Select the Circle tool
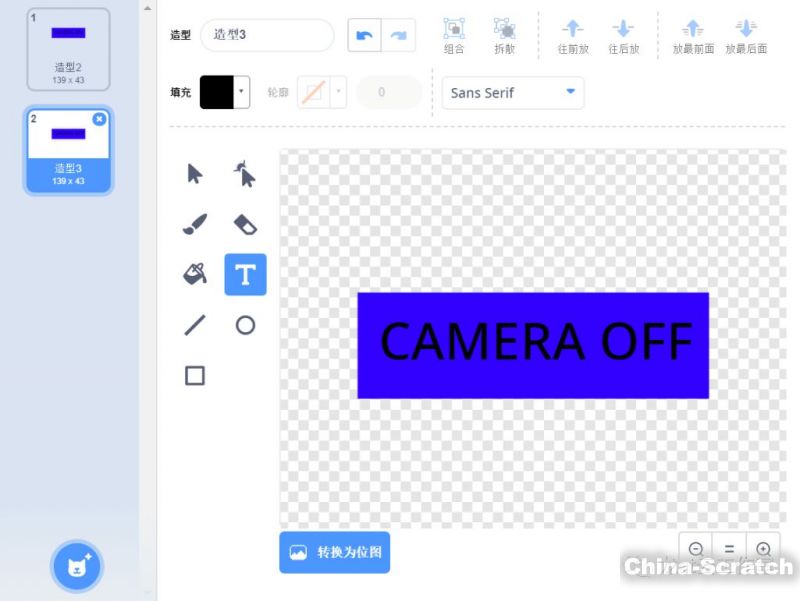The width and height of the screenshot is (800, 601). [245, 325]
